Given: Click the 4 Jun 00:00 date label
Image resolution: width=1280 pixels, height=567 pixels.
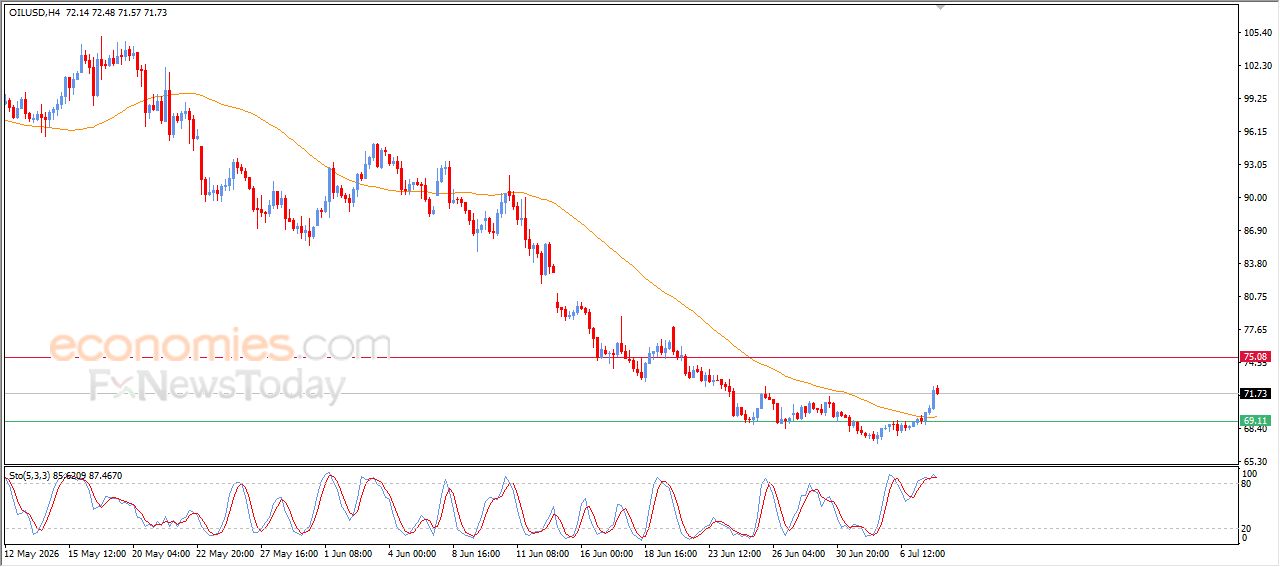Looking at the screenshot, I should (x=411, y=553).
